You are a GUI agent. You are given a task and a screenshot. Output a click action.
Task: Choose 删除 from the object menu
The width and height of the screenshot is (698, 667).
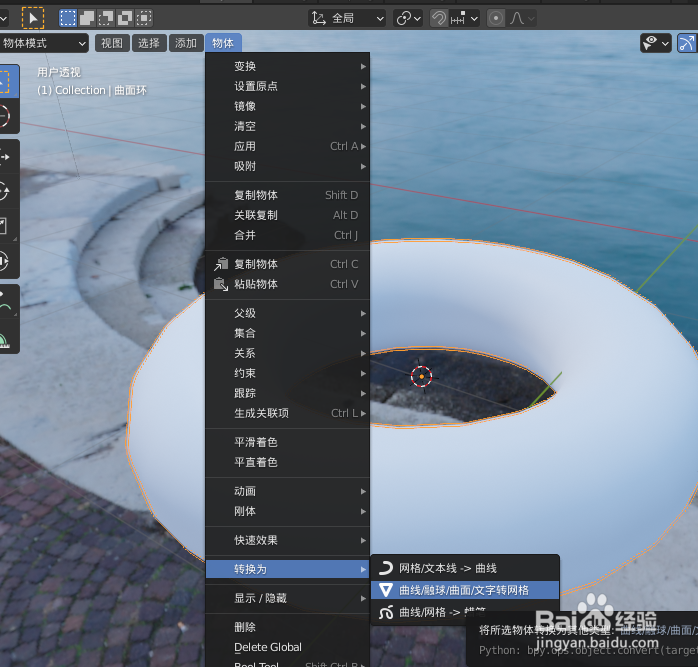coord(288,627)
